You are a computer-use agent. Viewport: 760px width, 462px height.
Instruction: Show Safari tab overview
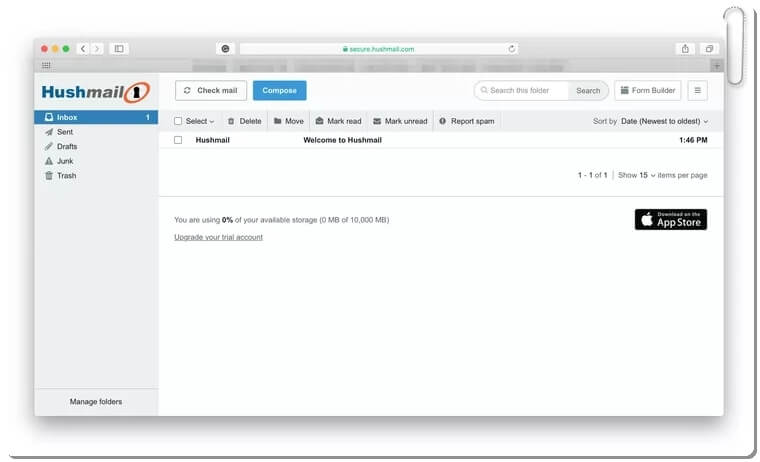709,49
